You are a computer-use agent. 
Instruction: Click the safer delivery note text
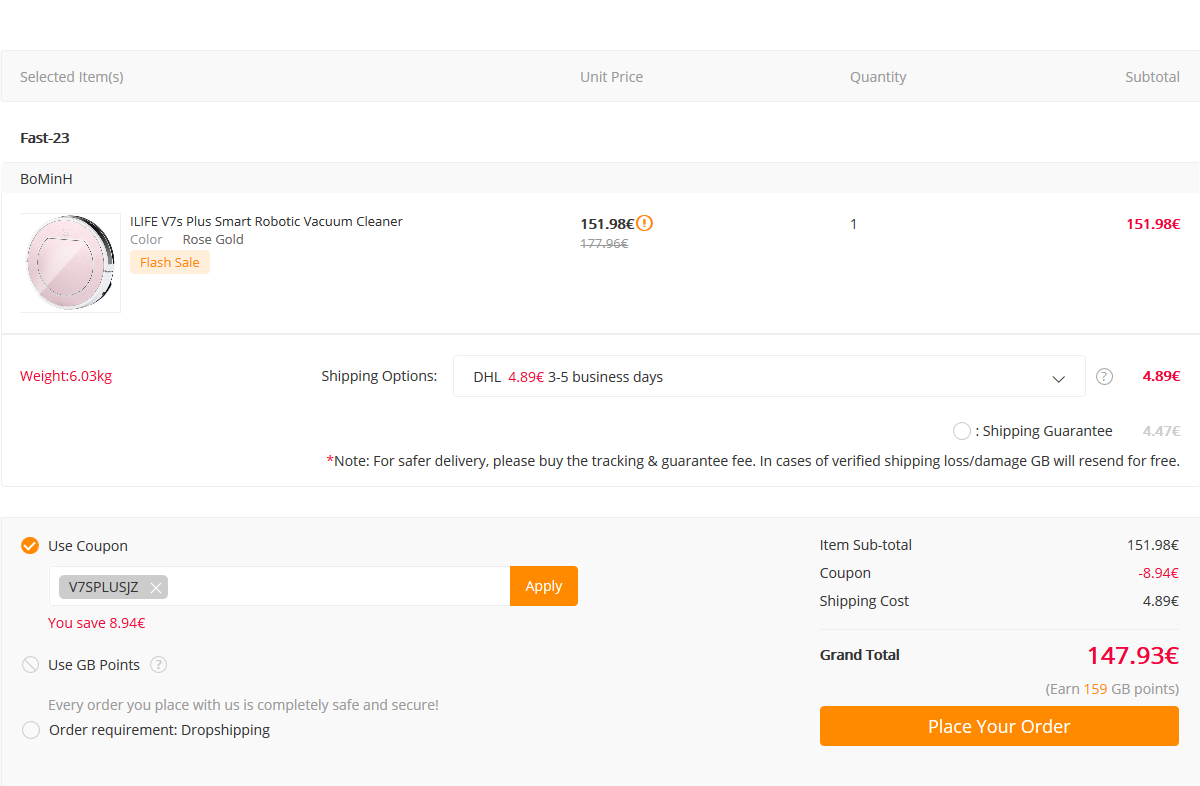click(753, 461)
